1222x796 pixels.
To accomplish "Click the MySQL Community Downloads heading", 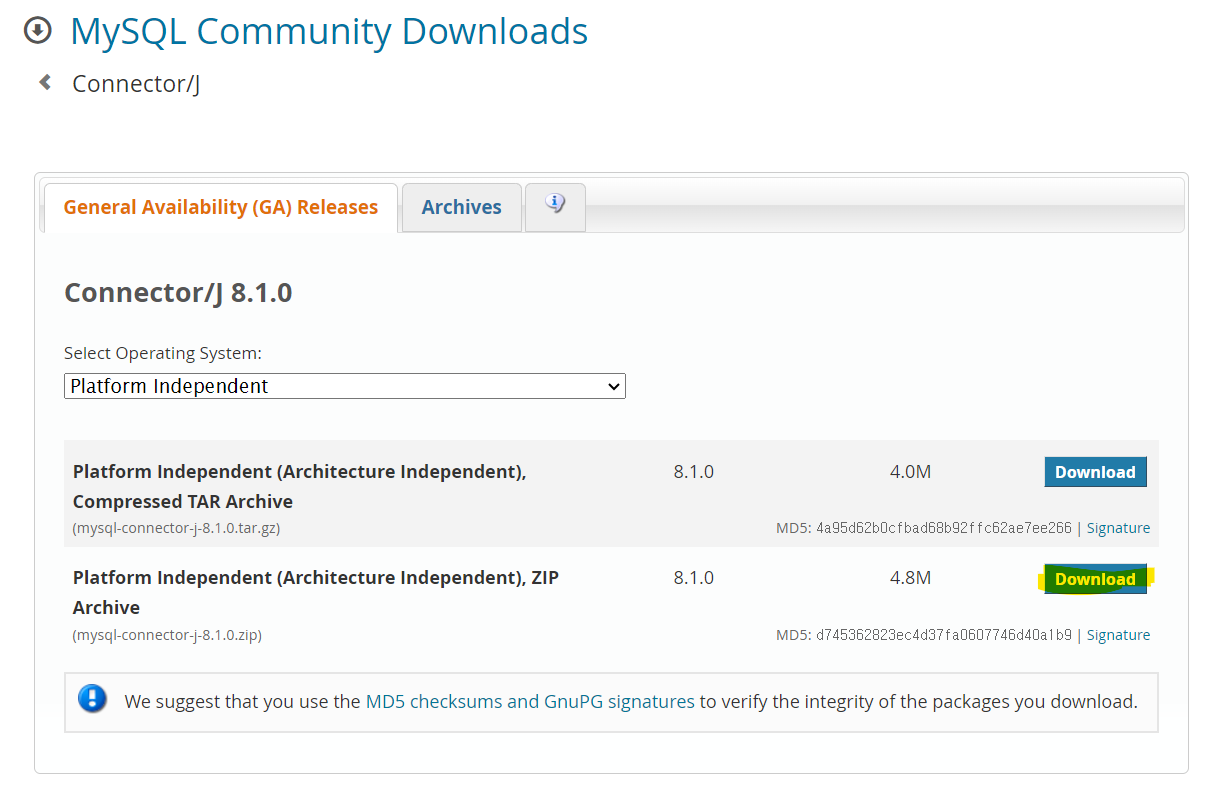I will point(329,31).
